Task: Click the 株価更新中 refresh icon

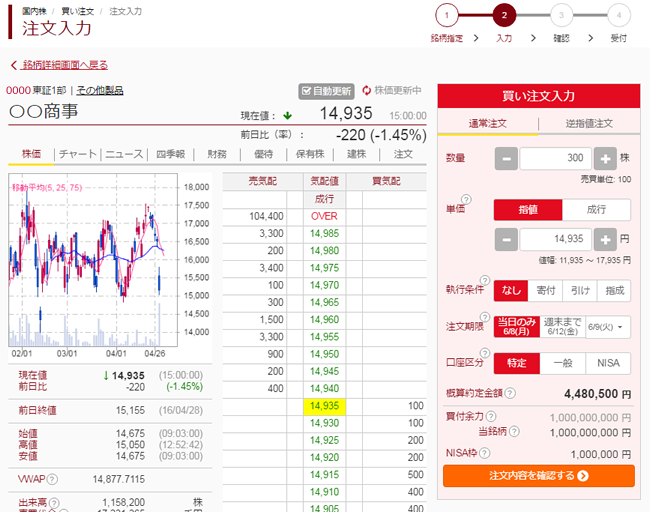Action: [x=367, y=90]
